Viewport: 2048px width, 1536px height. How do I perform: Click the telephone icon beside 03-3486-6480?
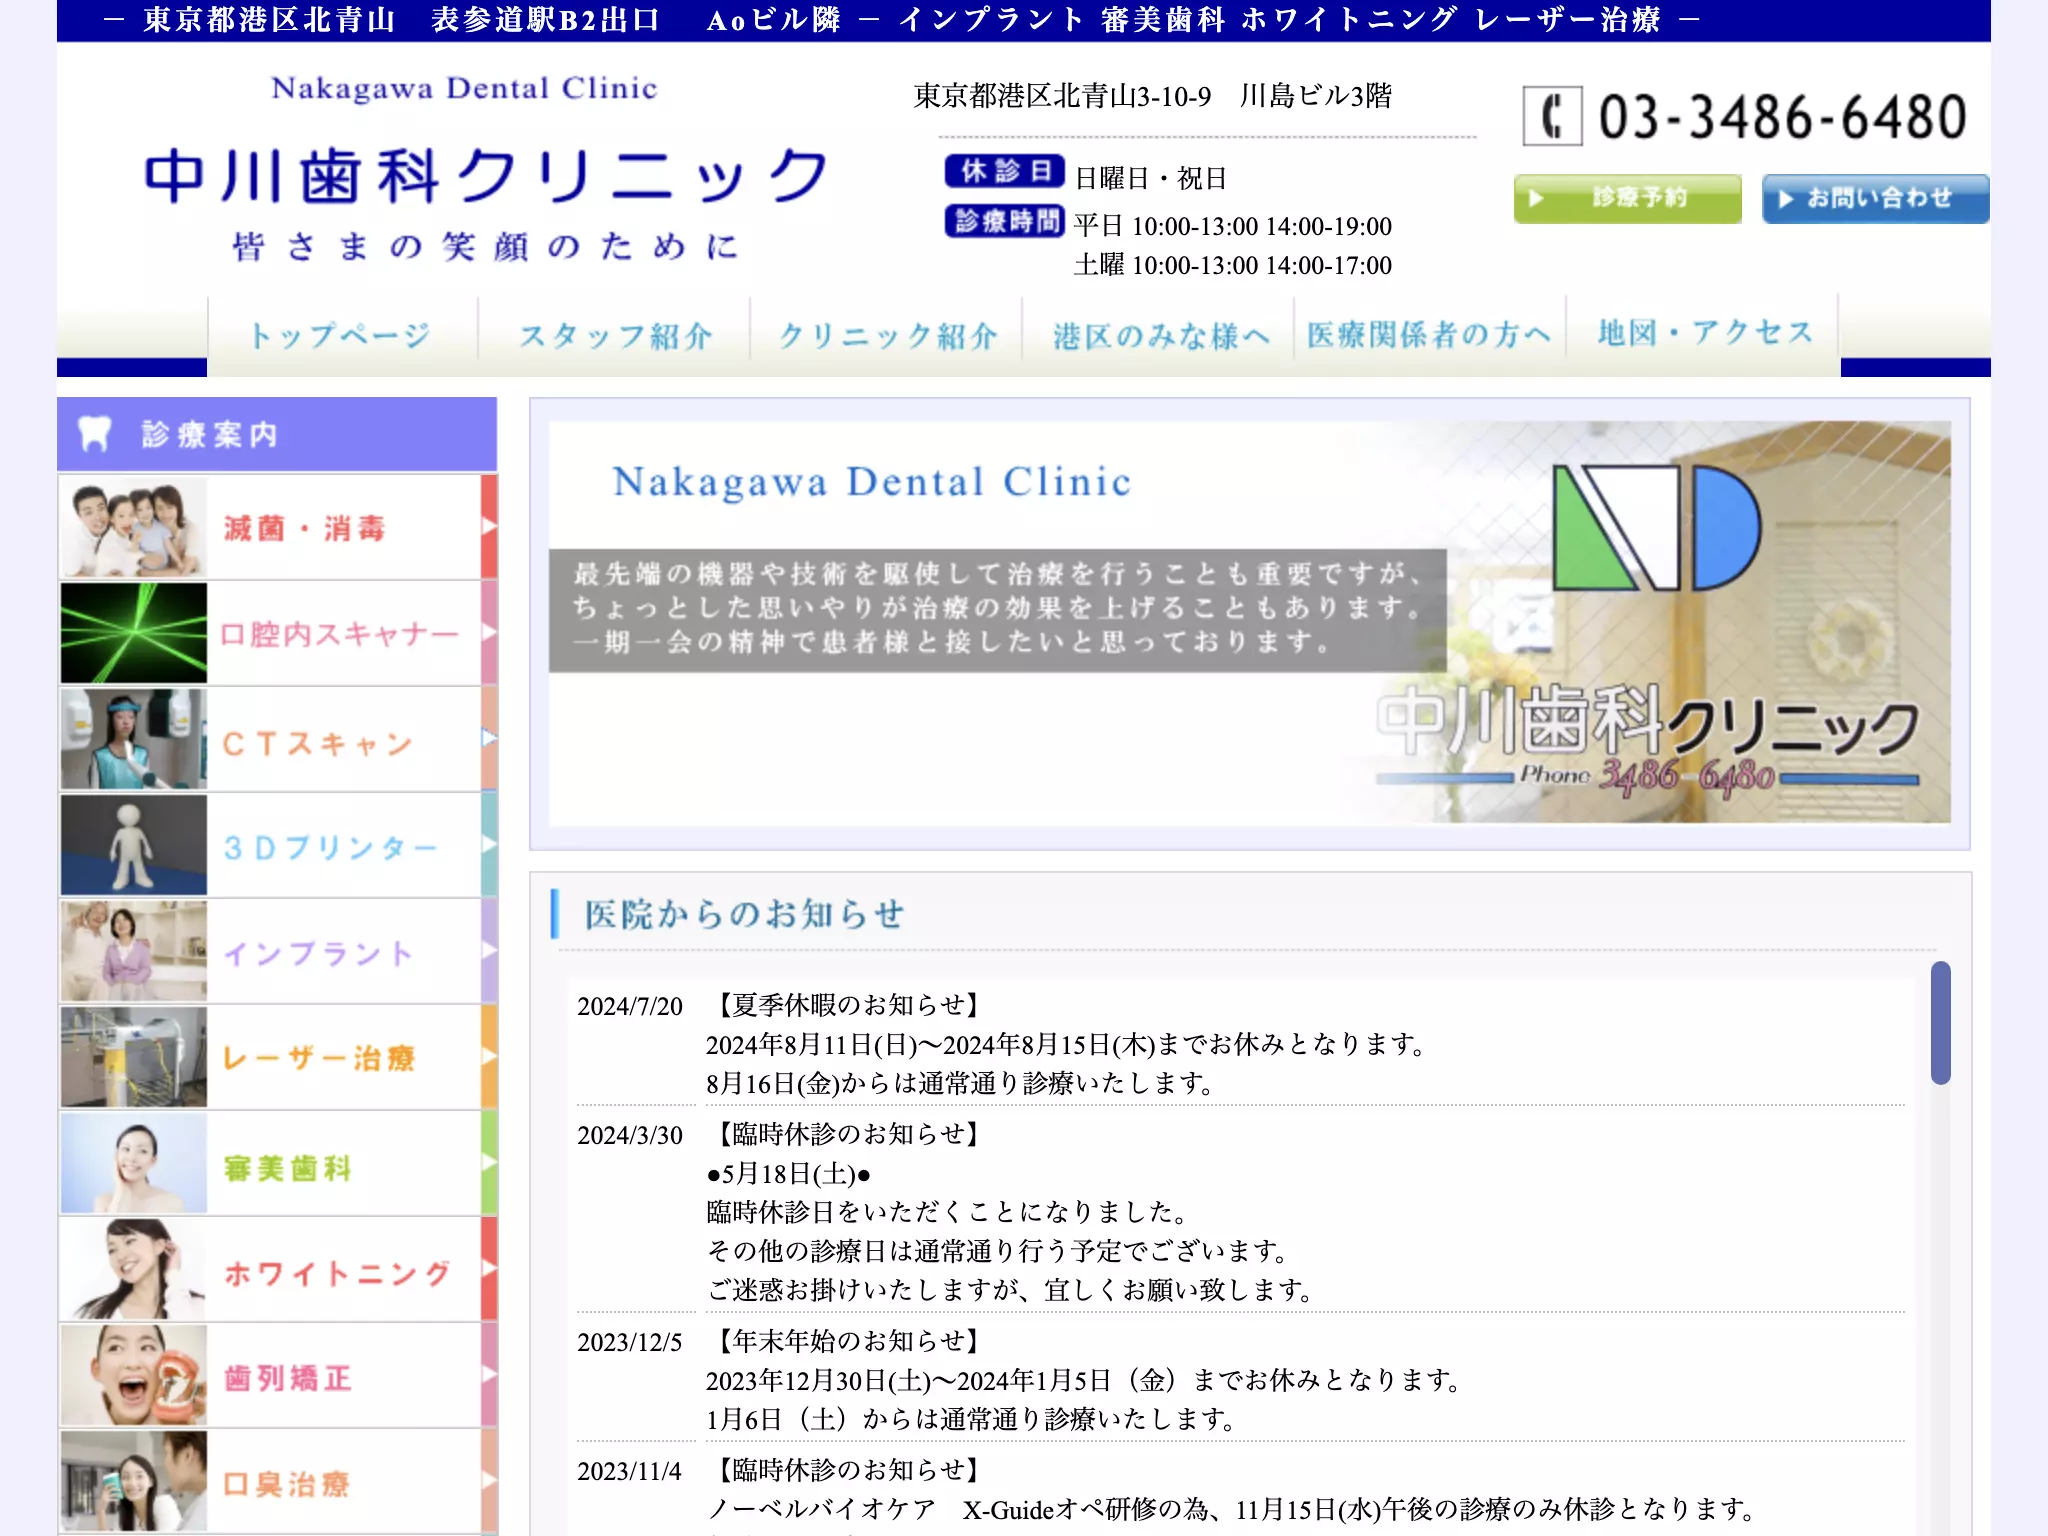pyautogui.click(x=1552, y=116)
